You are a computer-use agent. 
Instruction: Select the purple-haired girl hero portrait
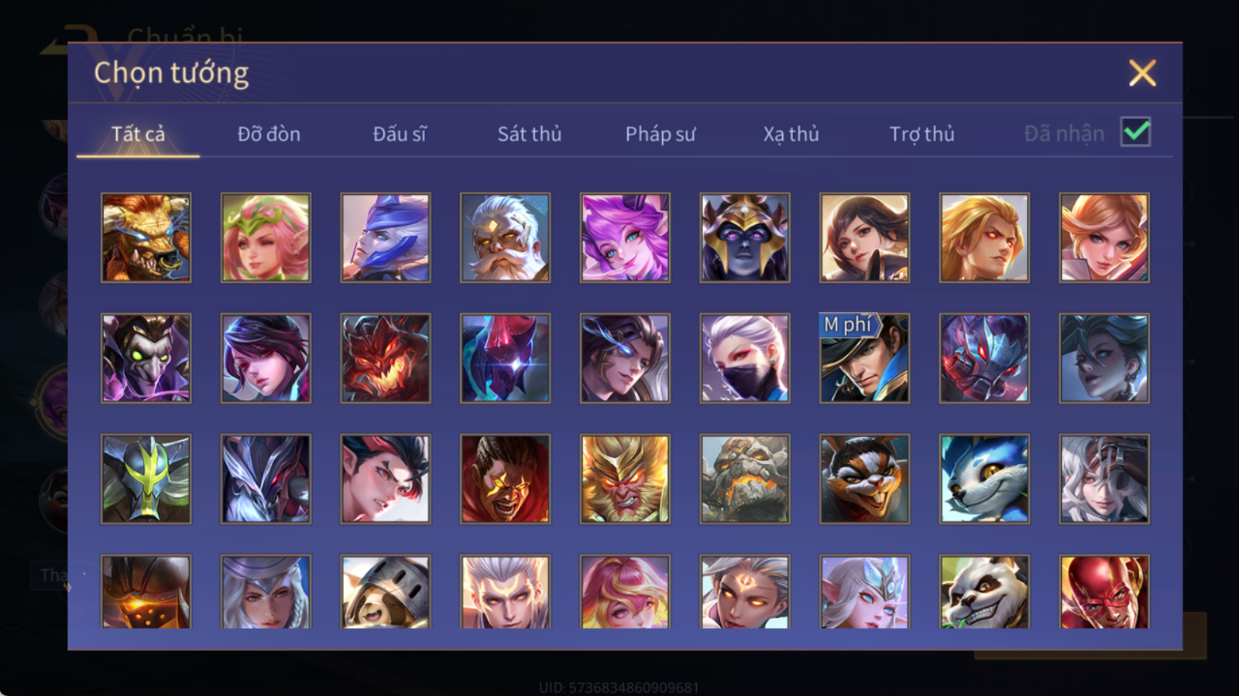pyautogui.click(x=625, y=238)
